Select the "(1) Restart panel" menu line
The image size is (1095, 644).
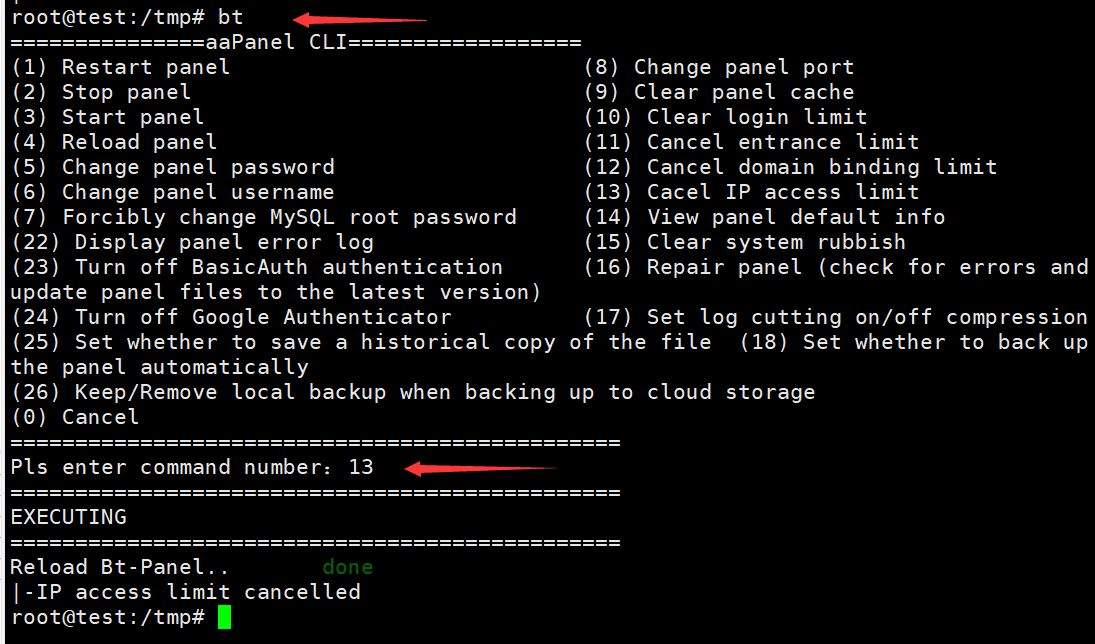120,67
